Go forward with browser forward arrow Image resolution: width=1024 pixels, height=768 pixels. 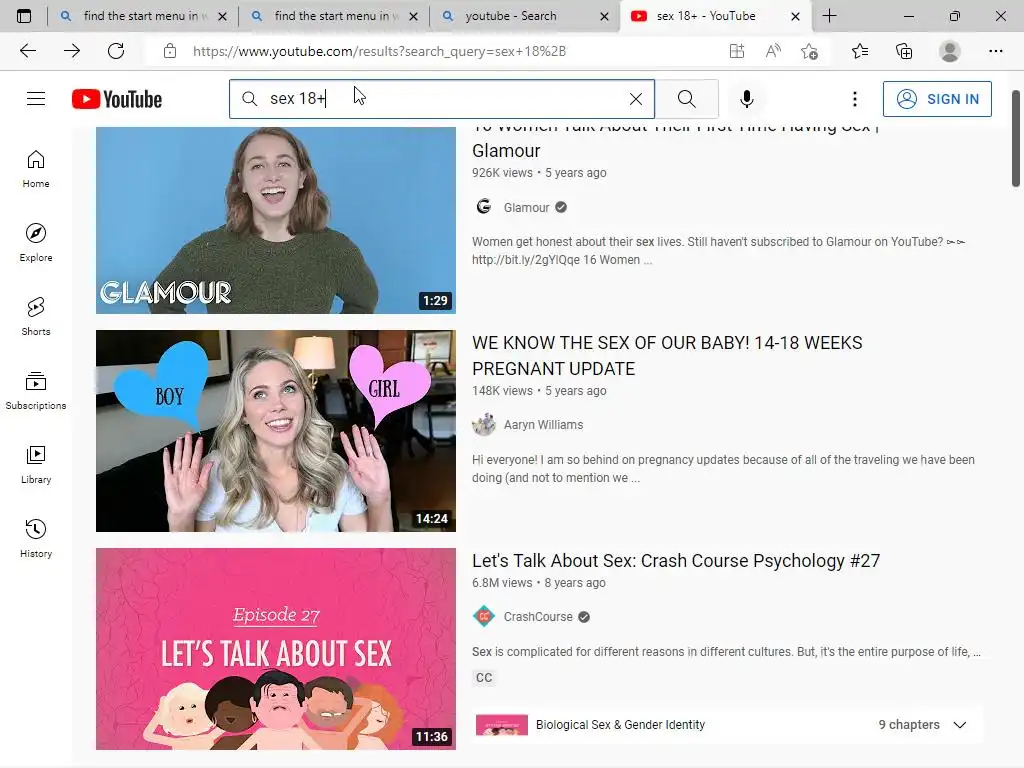click(72, 51)
